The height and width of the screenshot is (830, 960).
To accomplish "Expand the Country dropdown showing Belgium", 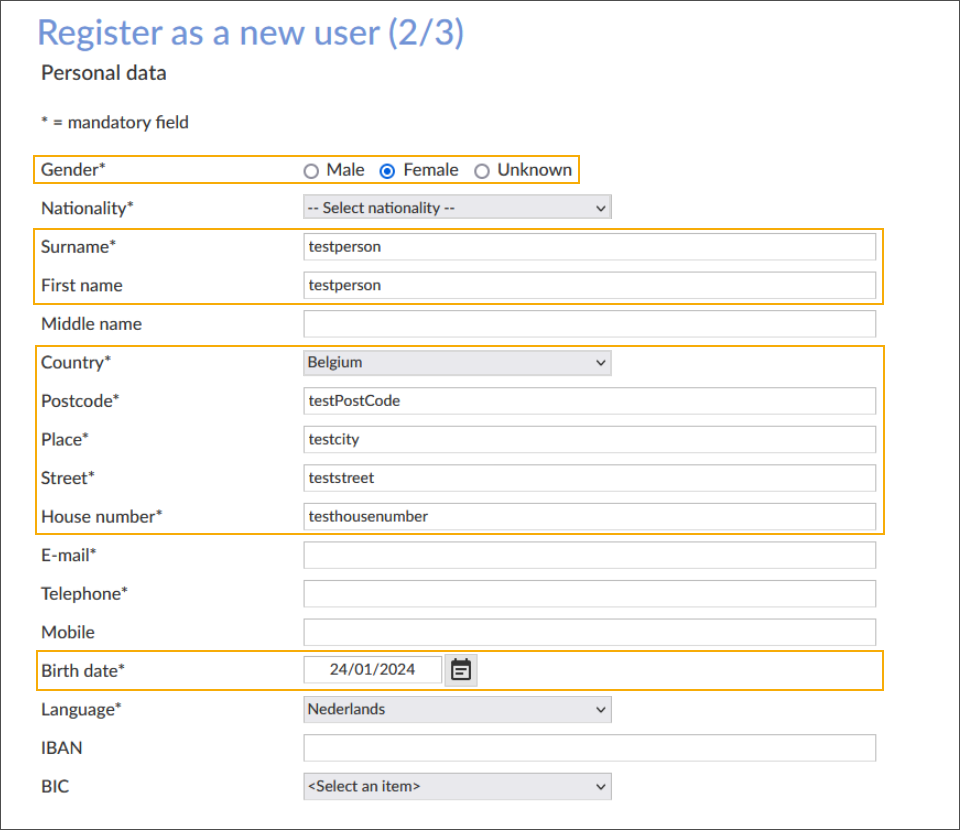I will tap(457, 363).
